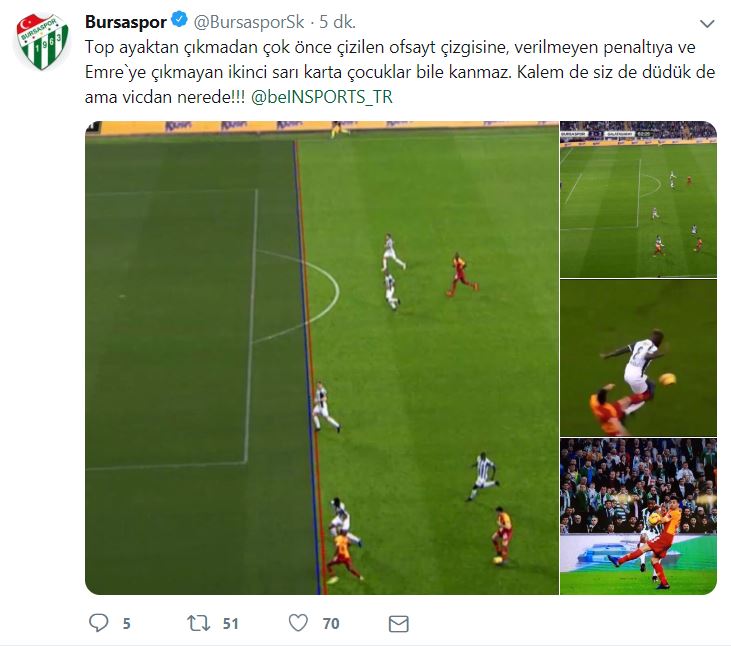View the top-right pitch overview photo
This screenshot has width=731, height=646.
tap(638, 199)
